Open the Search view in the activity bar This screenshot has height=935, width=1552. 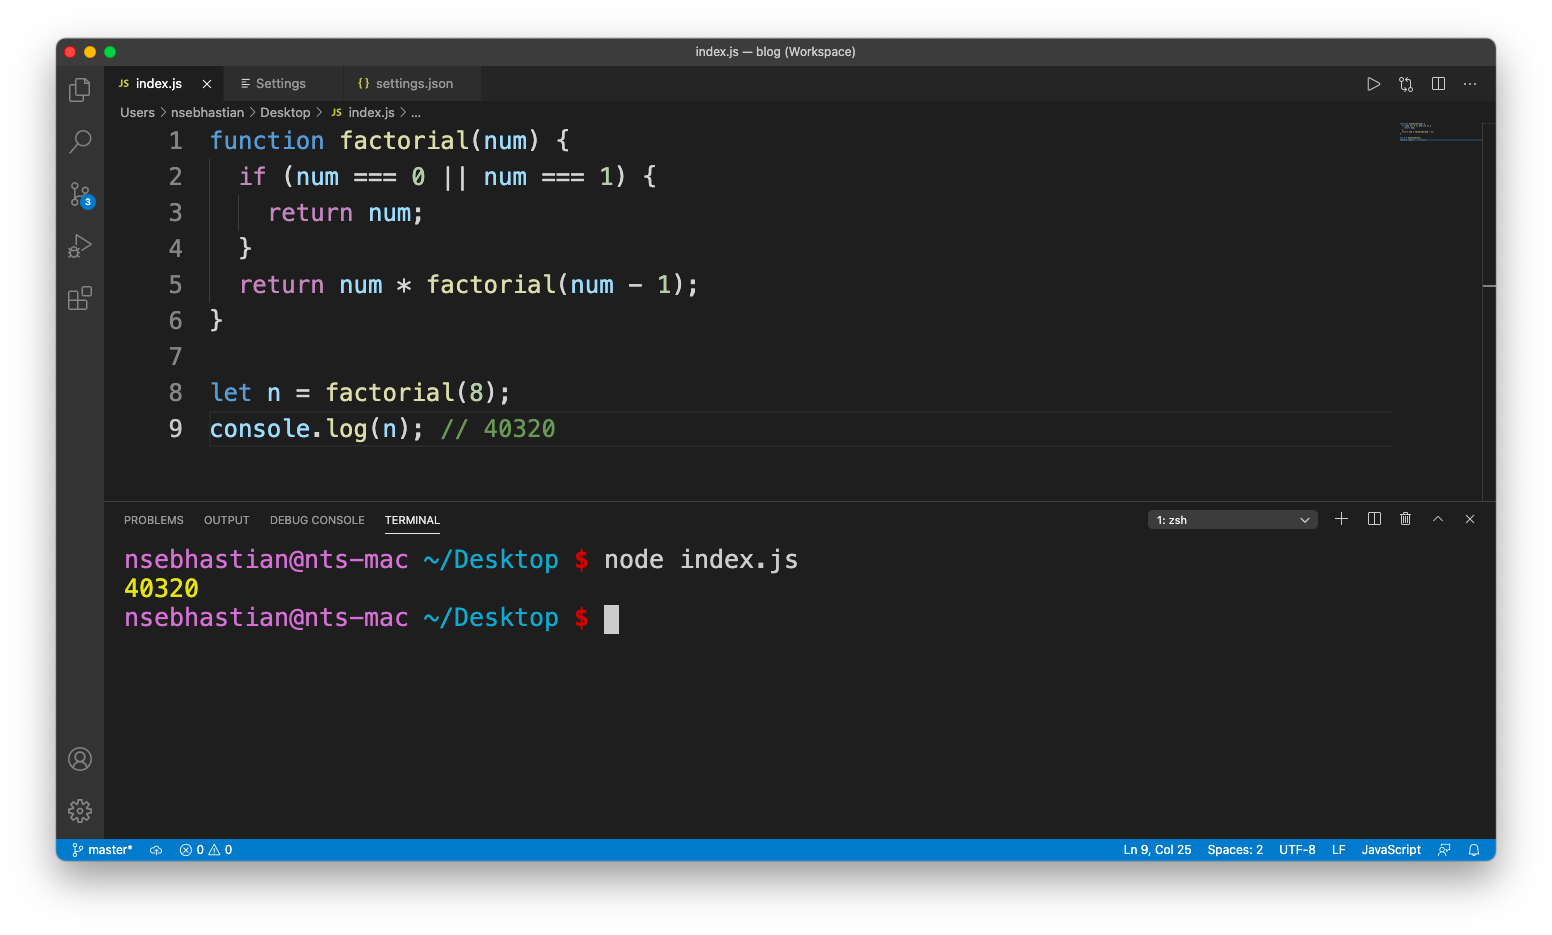point(80,142)
